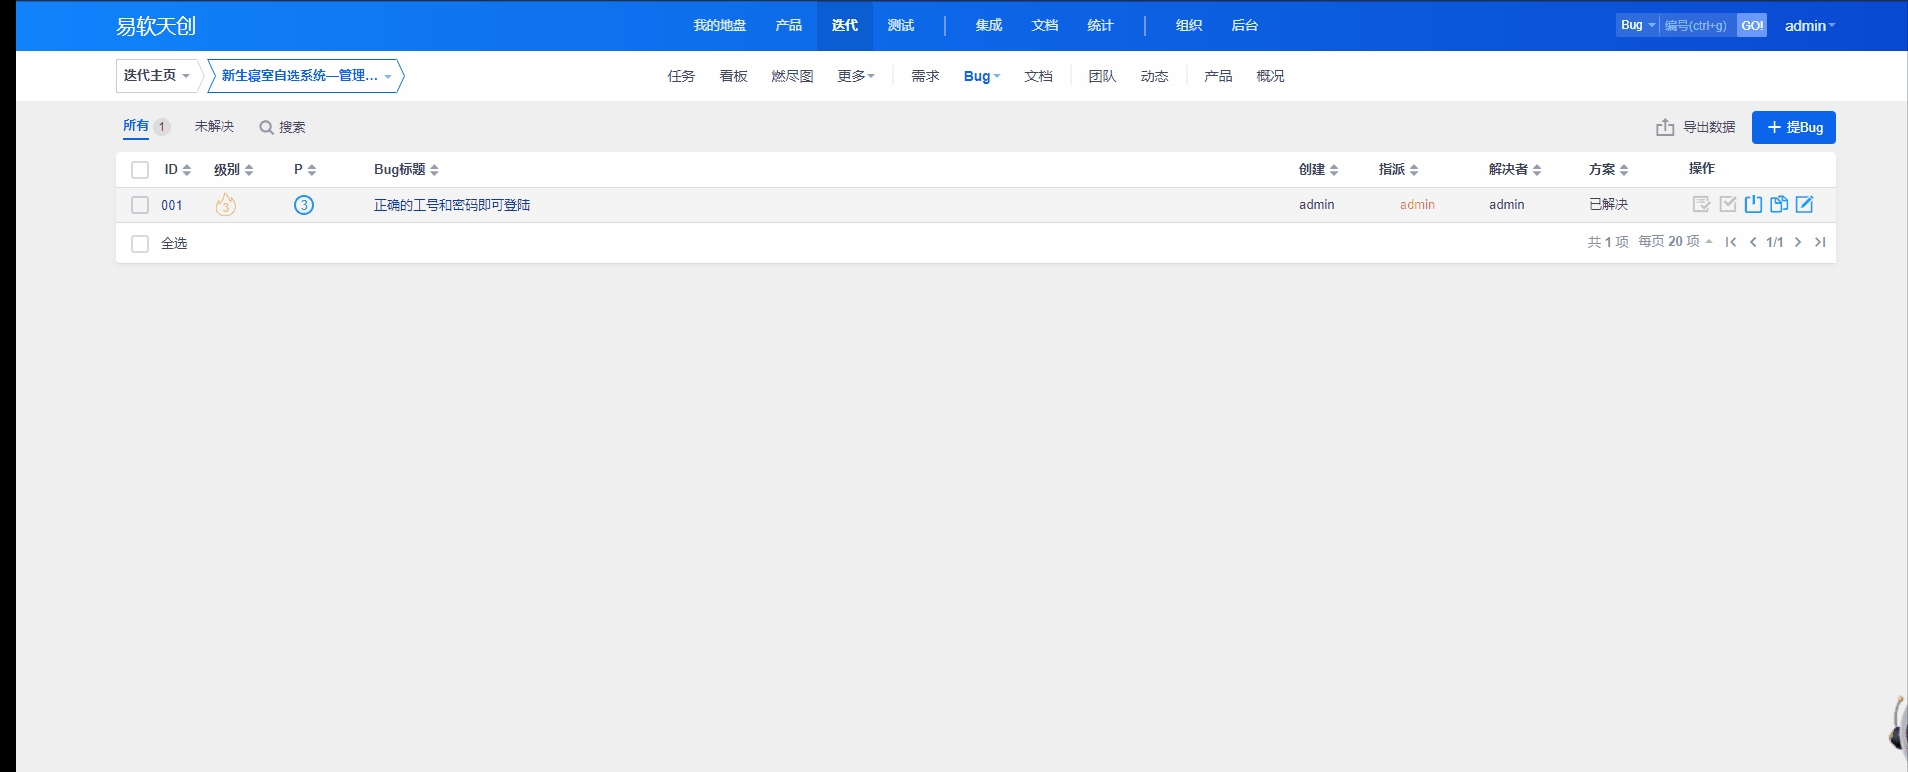The width and height of the screenshot is (1908, 772).
Task: Click the GO! button
Action: [1752, 25]
